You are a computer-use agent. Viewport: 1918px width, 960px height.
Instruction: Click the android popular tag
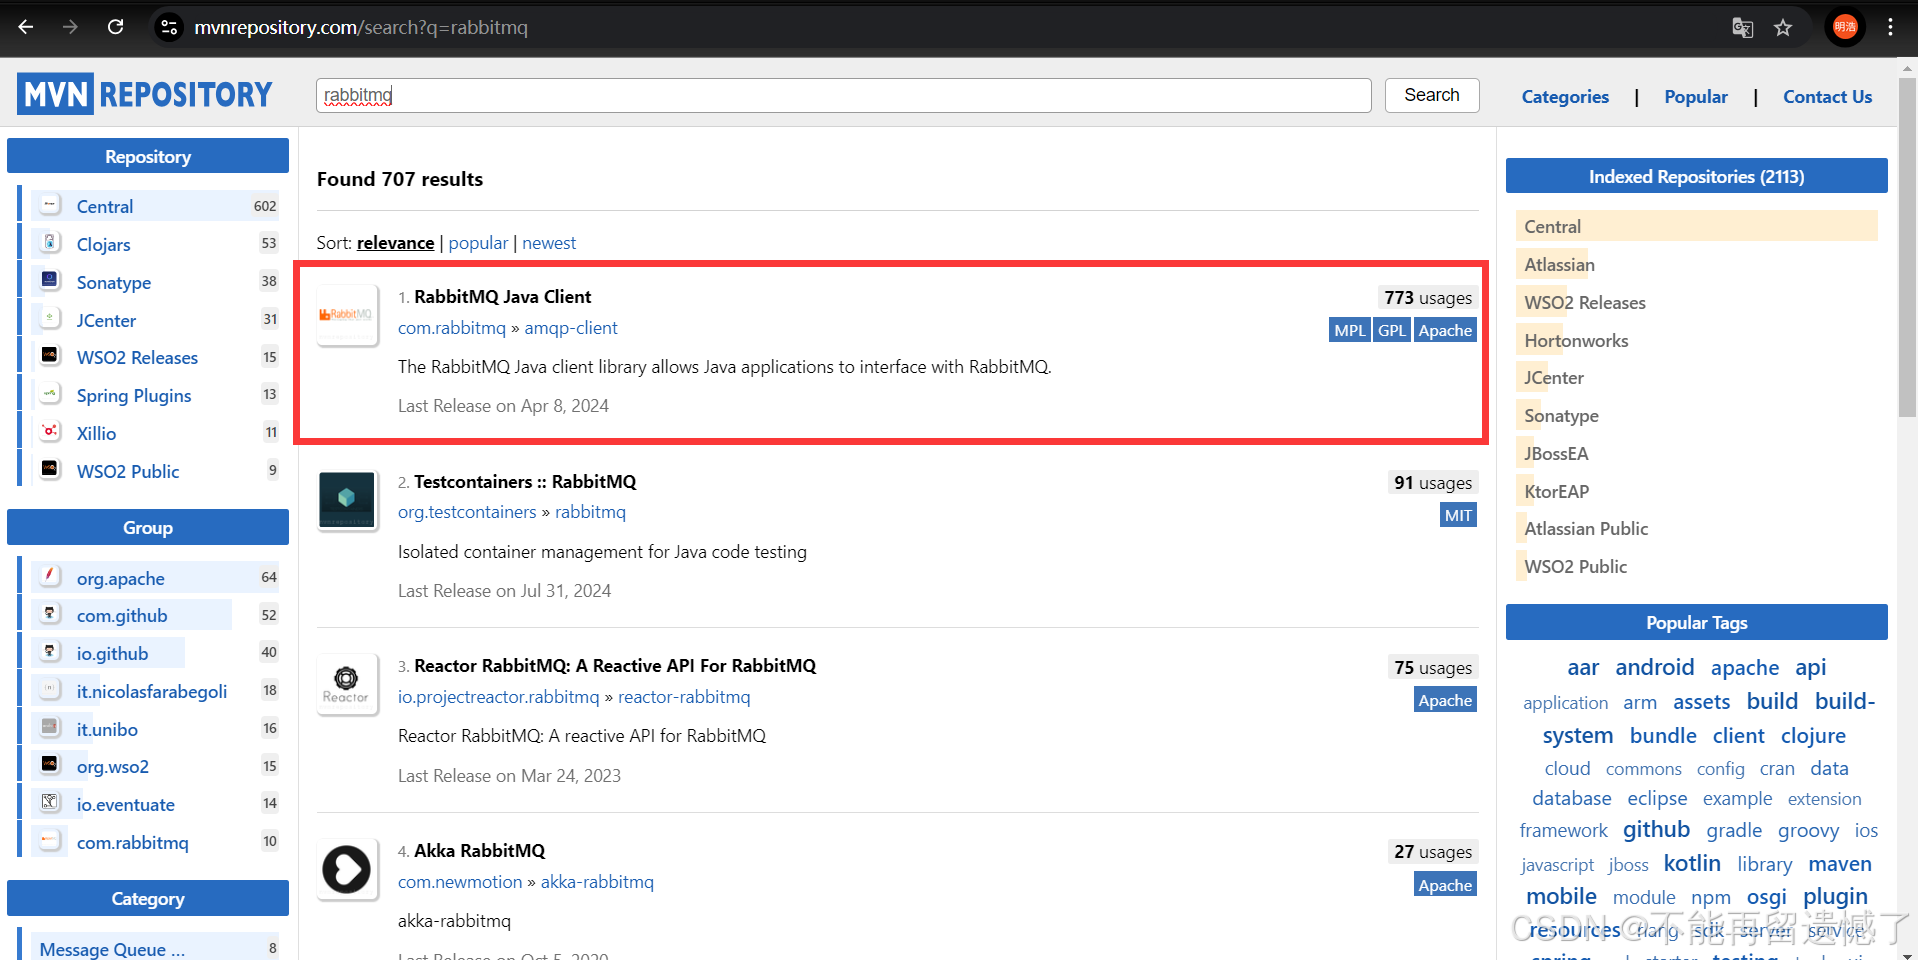pyautogui.click(x=1654, y=667)
